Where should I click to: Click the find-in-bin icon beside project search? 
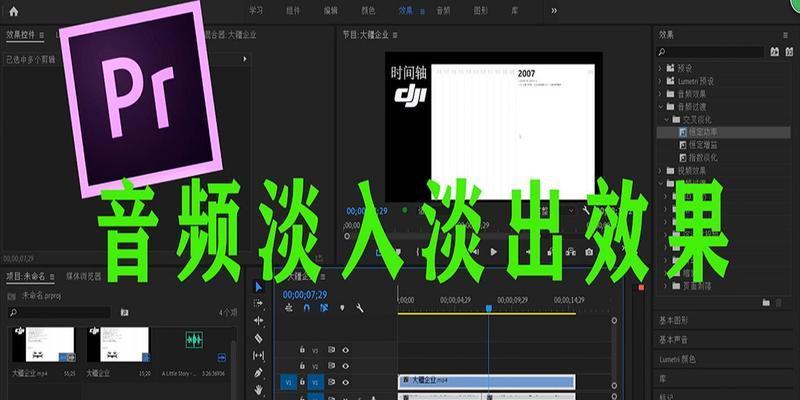[124, 312]
